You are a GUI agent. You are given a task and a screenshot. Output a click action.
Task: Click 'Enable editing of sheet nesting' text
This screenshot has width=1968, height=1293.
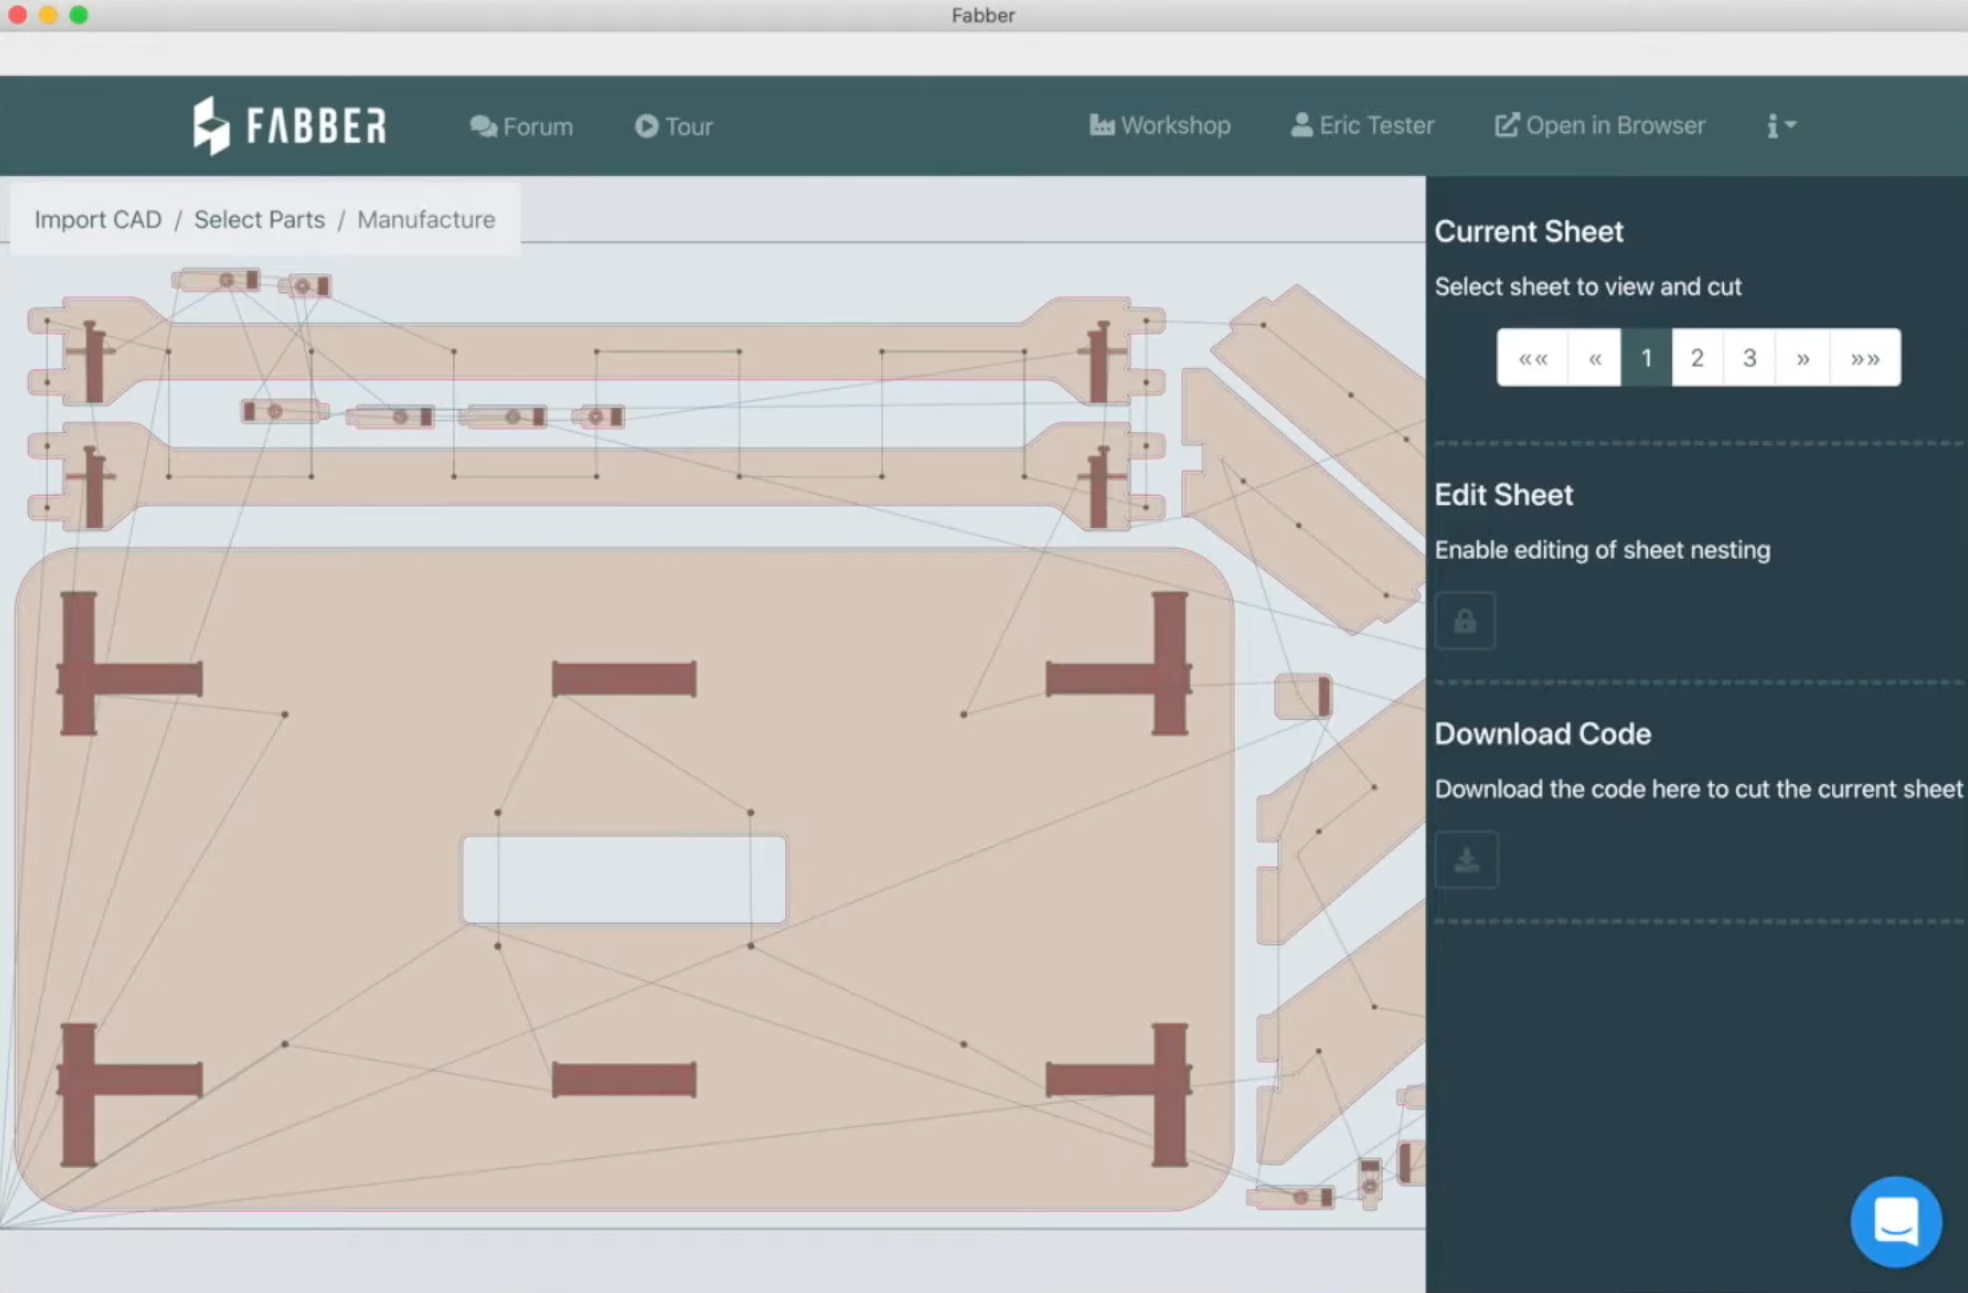pos(1602,550)
